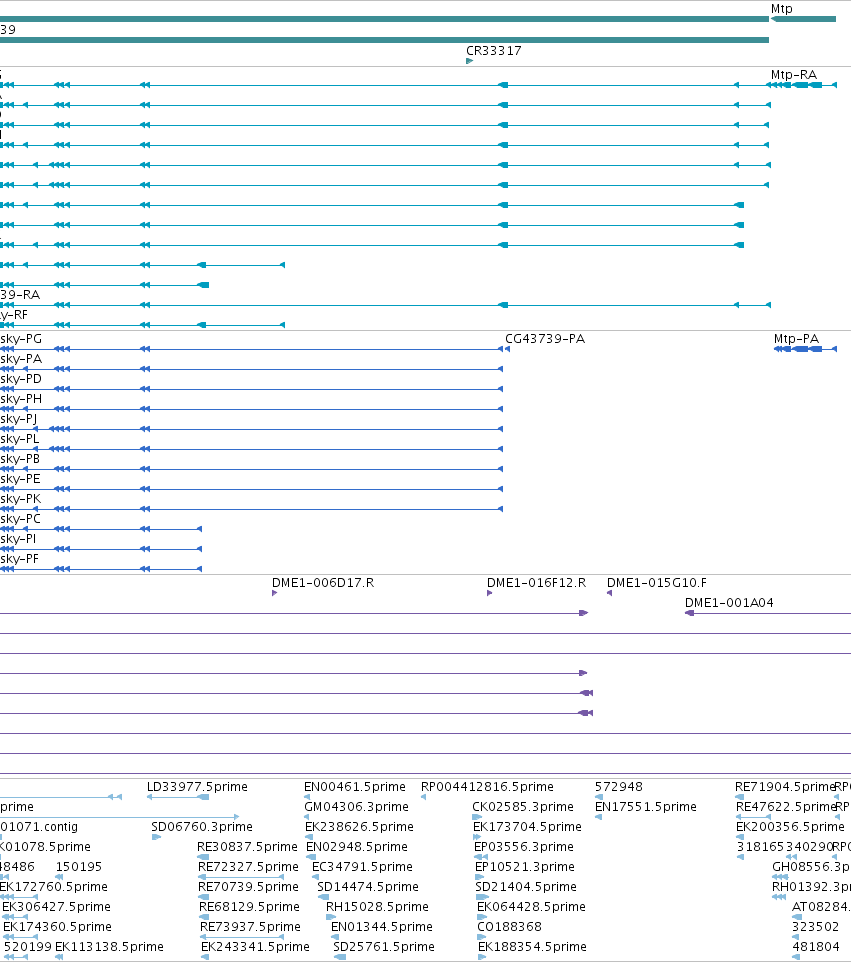
Task: Select the SD14474.5prime label
Action: click(x=368, y=887)
